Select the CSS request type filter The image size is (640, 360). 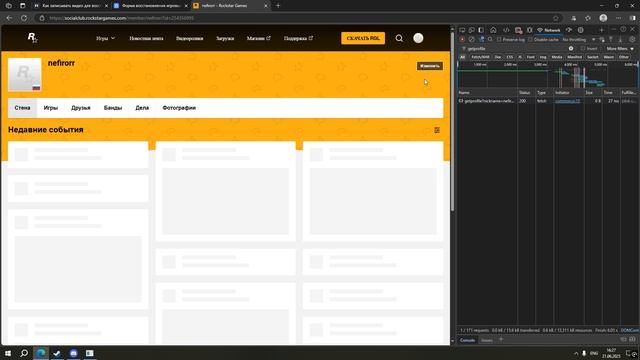(510, 57)
